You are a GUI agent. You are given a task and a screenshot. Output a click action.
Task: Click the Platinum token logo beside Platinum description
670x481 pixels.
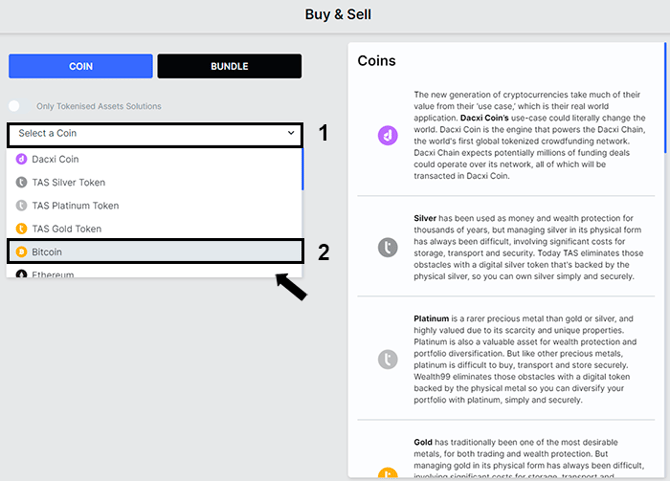pos(388,359)
